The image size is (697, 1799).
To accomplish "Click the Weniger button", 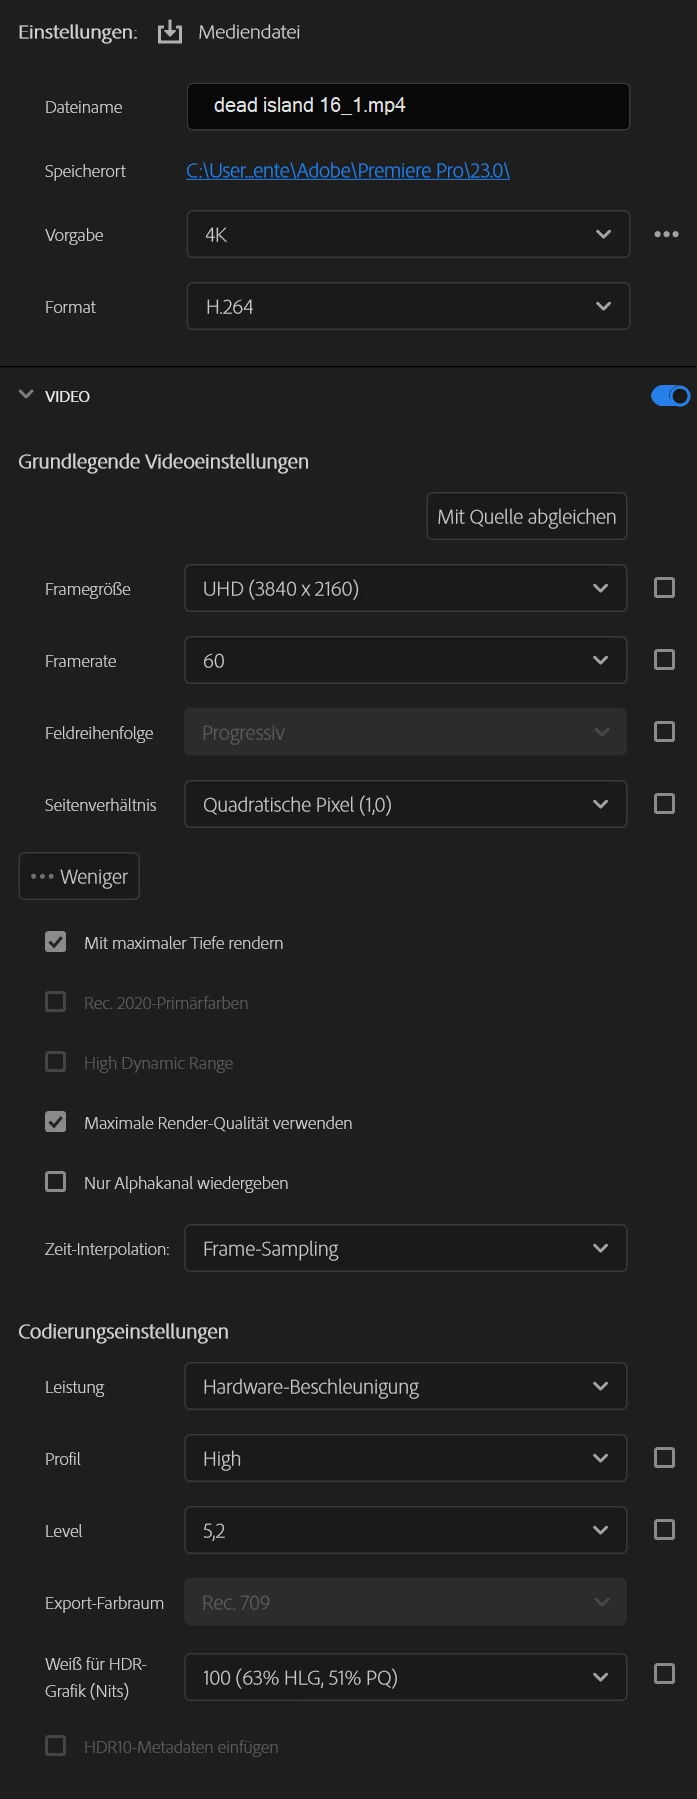I will pos(79,876).
